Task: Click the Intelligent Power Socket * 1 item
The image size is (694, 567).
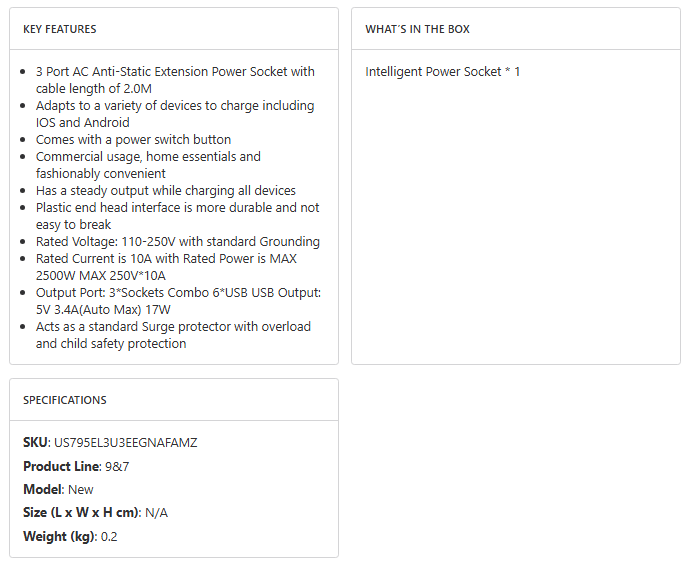Action: click(443, 72)
